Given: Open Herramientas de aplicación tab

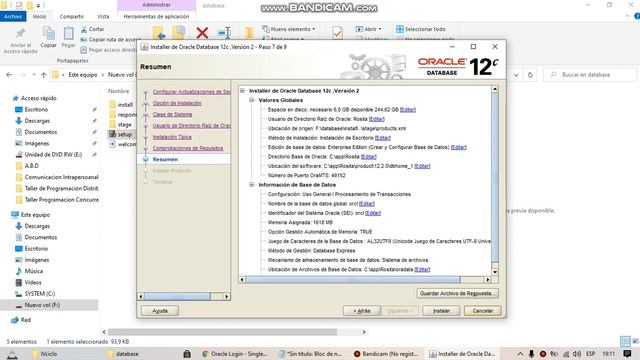Looking at the screenshot, I should [x=156, y=16].
